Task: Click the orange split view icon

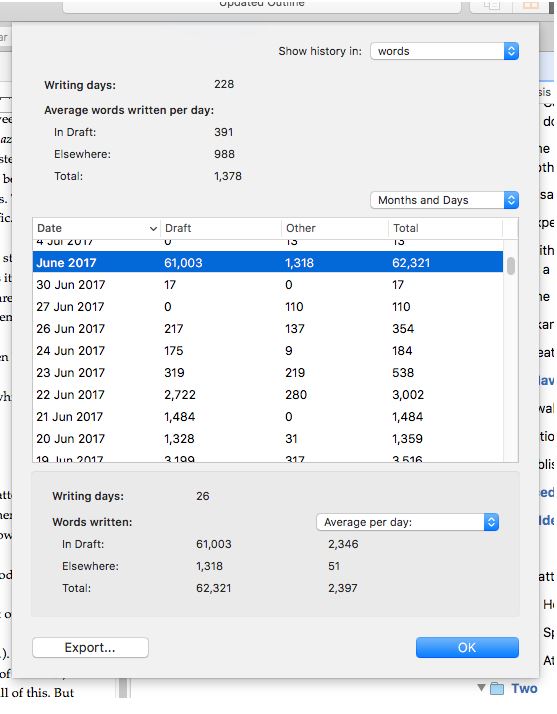Action: [531, 5]
